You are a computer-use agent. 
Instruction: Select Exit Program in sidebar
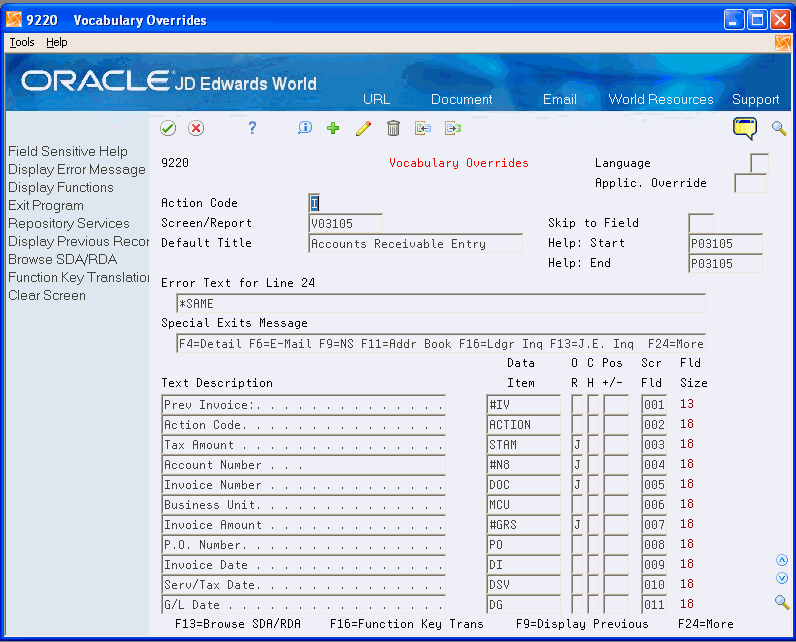click(x=46, y=206)
